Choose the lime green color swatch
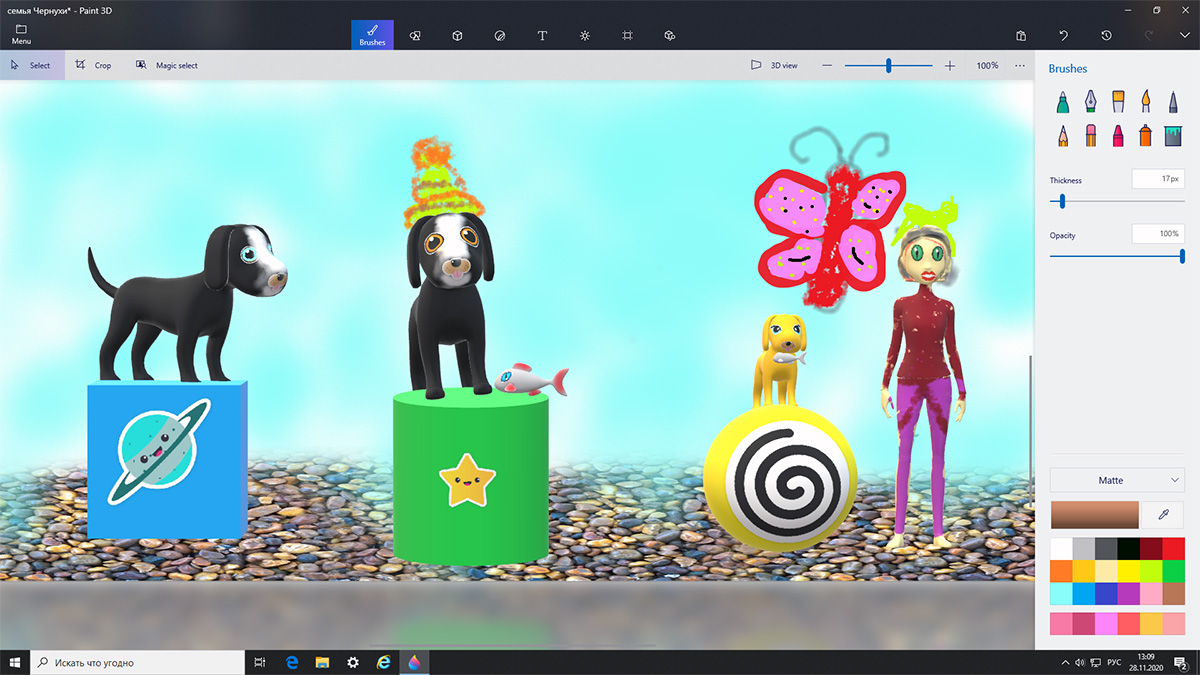 click(x=1151, y=571)
